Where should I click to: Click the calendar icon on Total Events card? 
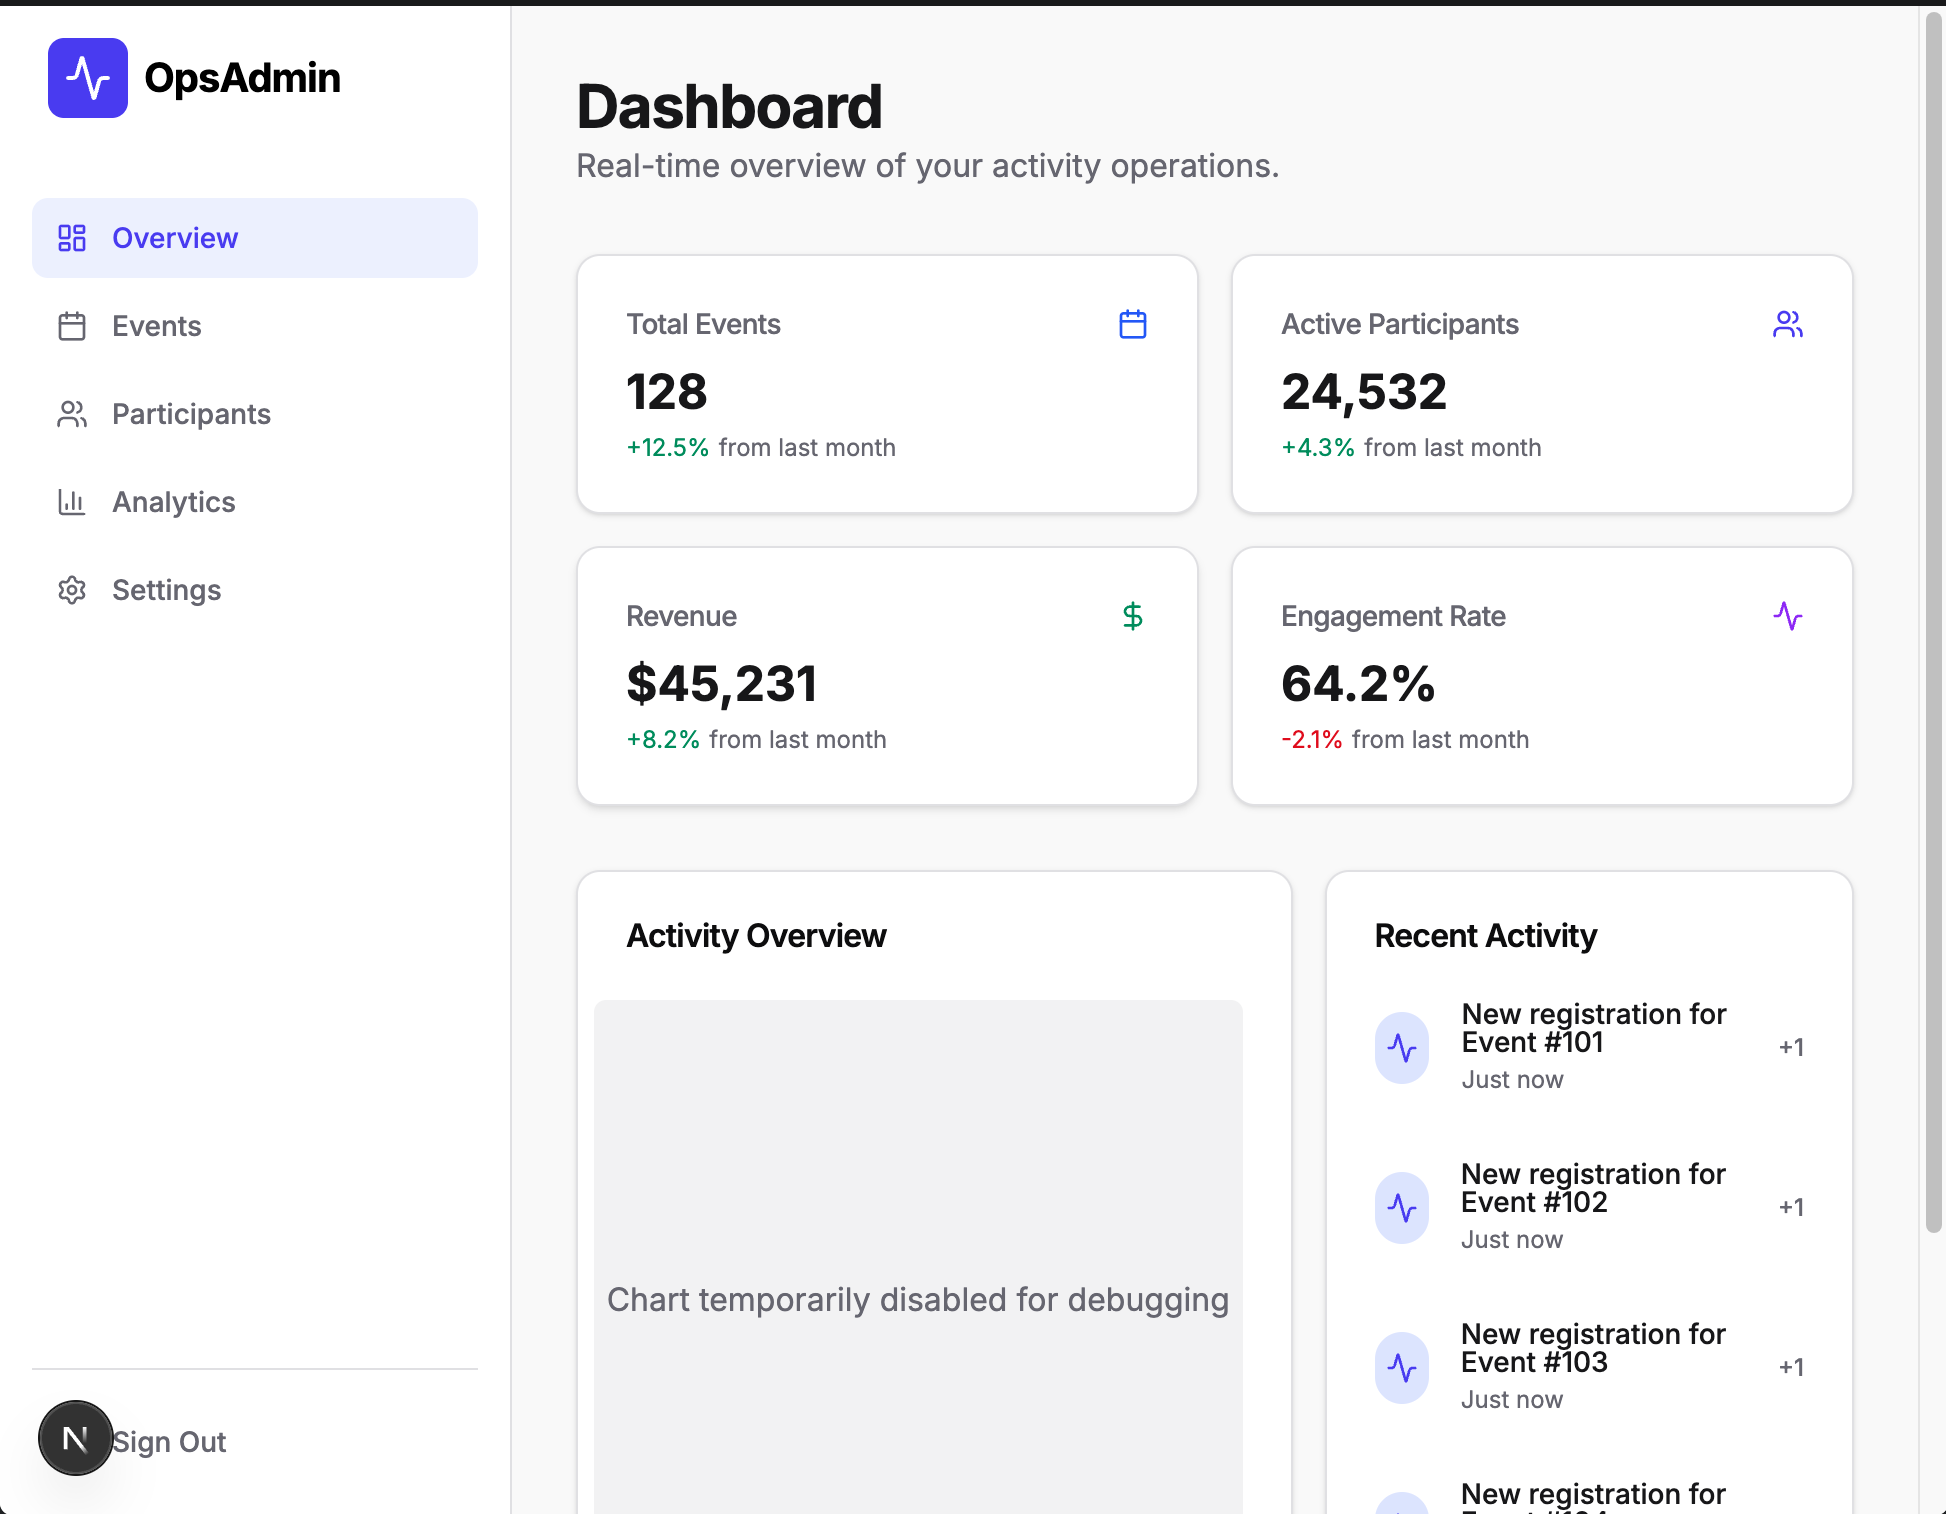tap(1132, 324)
